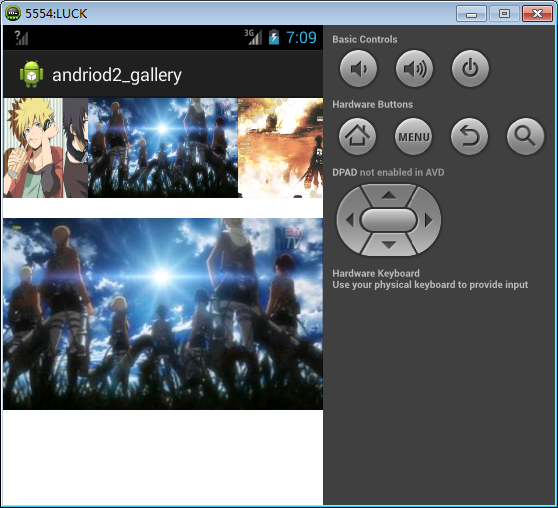Tap the hardware Back arrow button
This screenshot has height=508, width=558.
coord(469,136)
